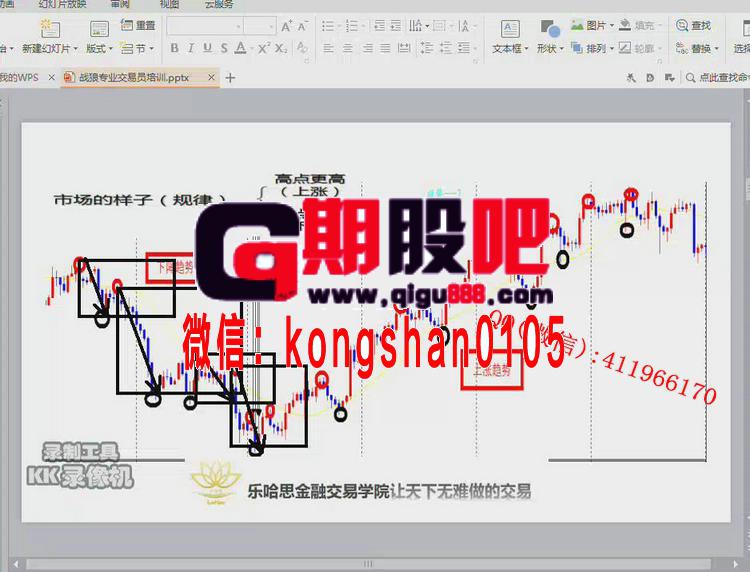Add new document tab with plus button
The image size is (750, 572).
pyautogui.click(x=230, y=77)
